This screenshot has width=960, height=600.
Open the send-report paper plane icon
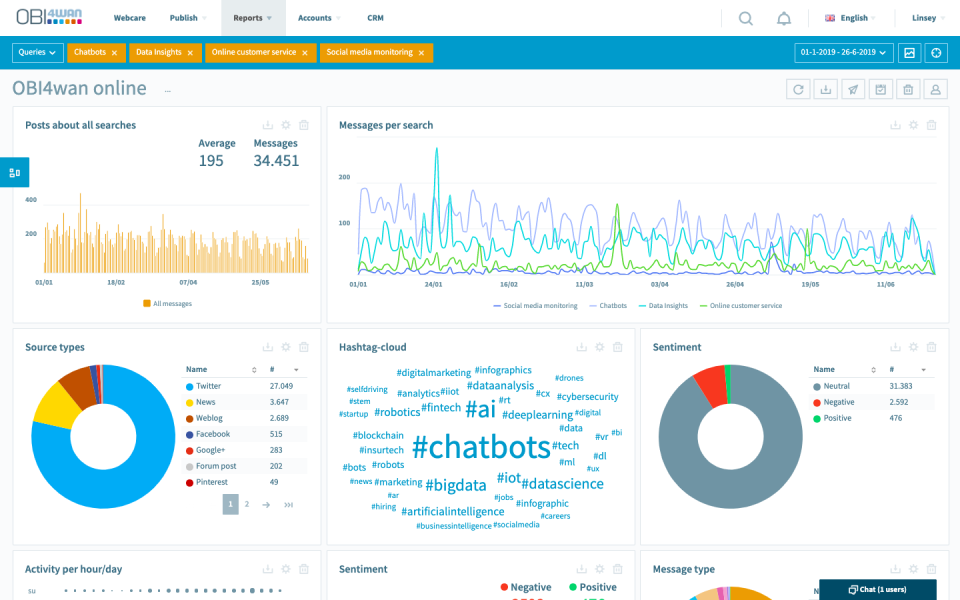point(852,89)
